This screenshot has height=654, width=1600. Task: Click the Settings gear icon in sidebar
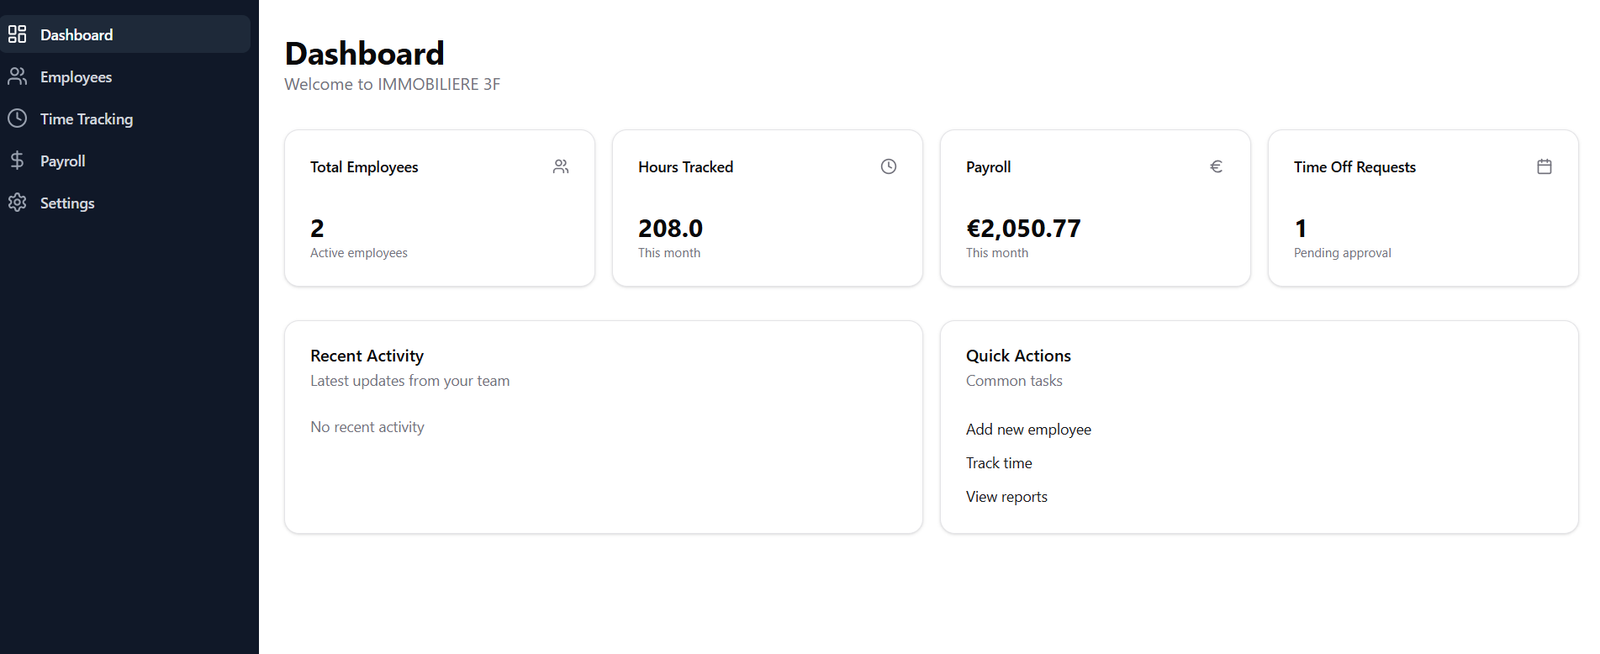[x=17, y=202]
